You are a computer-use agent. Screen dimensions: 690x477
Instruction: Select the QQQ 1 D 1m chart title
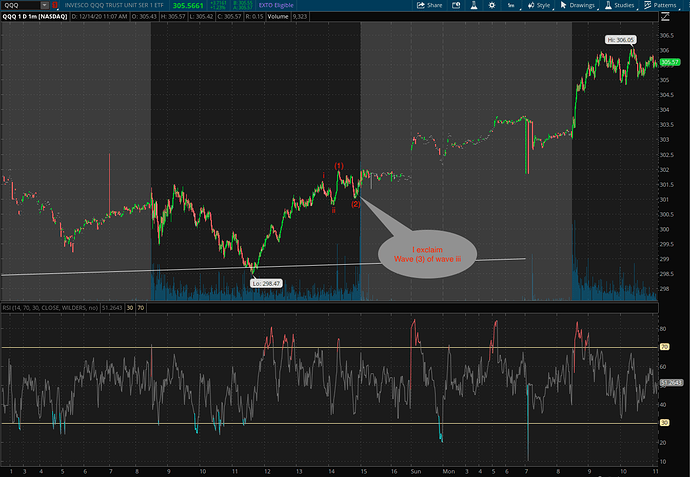coord(34,17)
